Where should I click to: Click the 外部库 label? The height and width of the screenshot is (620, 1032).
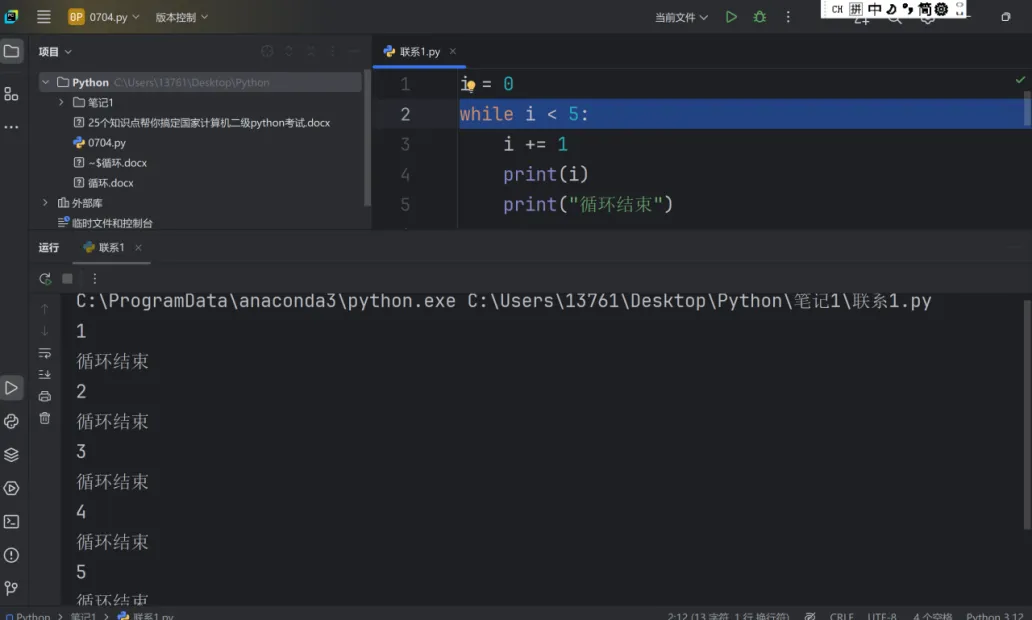[x=87, y=203]
